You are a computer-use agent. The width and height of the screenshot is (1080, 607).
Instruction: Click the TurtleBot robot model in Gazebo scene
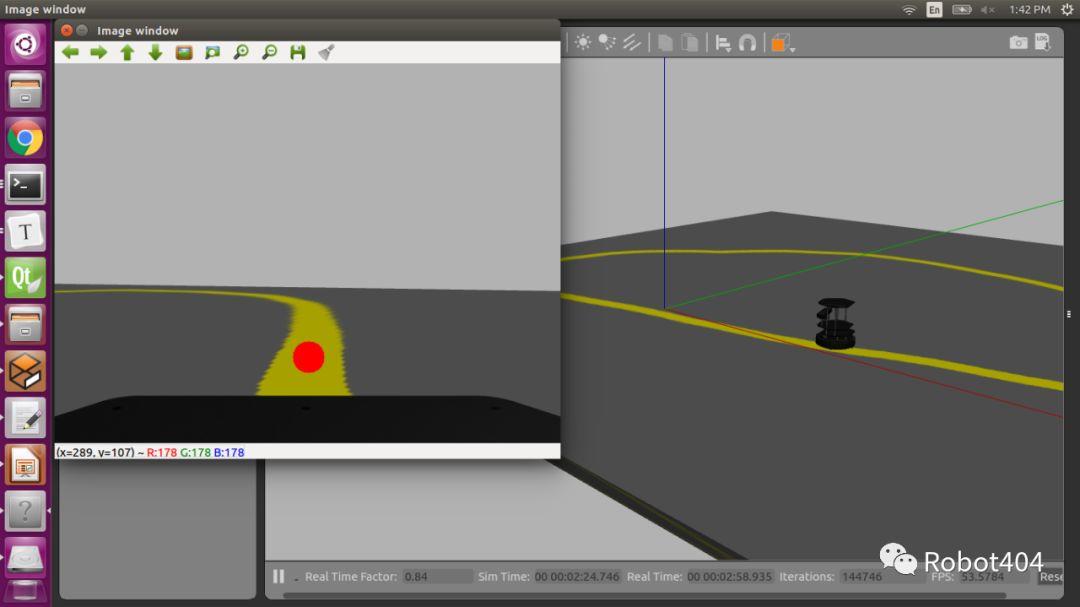click(x=835, y=323)
